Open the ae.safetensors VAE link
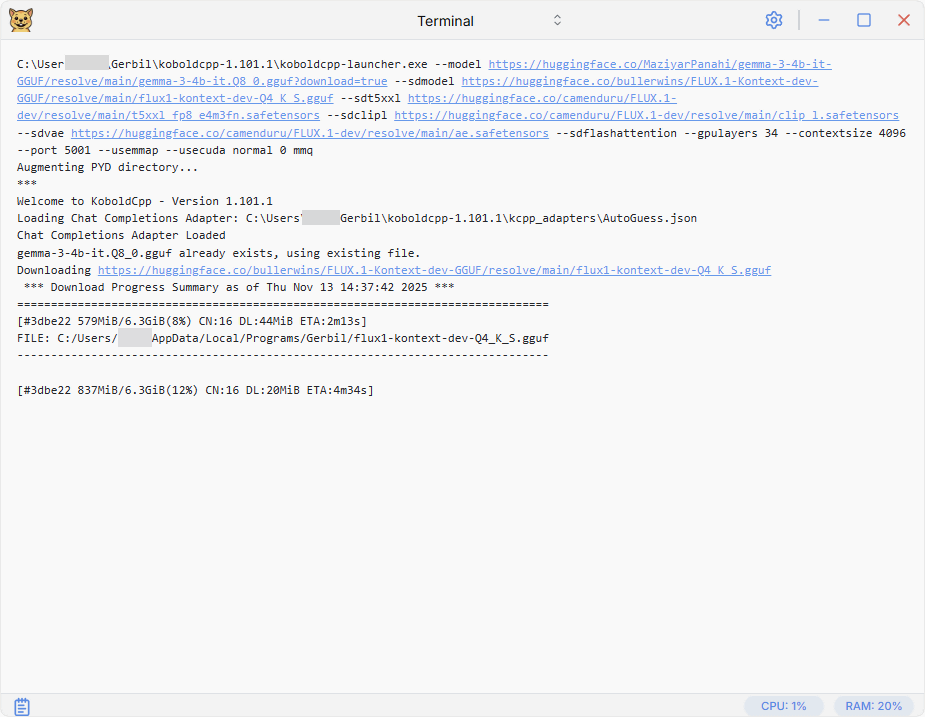The height and width of the screenshot is (717, 925). 309,133
